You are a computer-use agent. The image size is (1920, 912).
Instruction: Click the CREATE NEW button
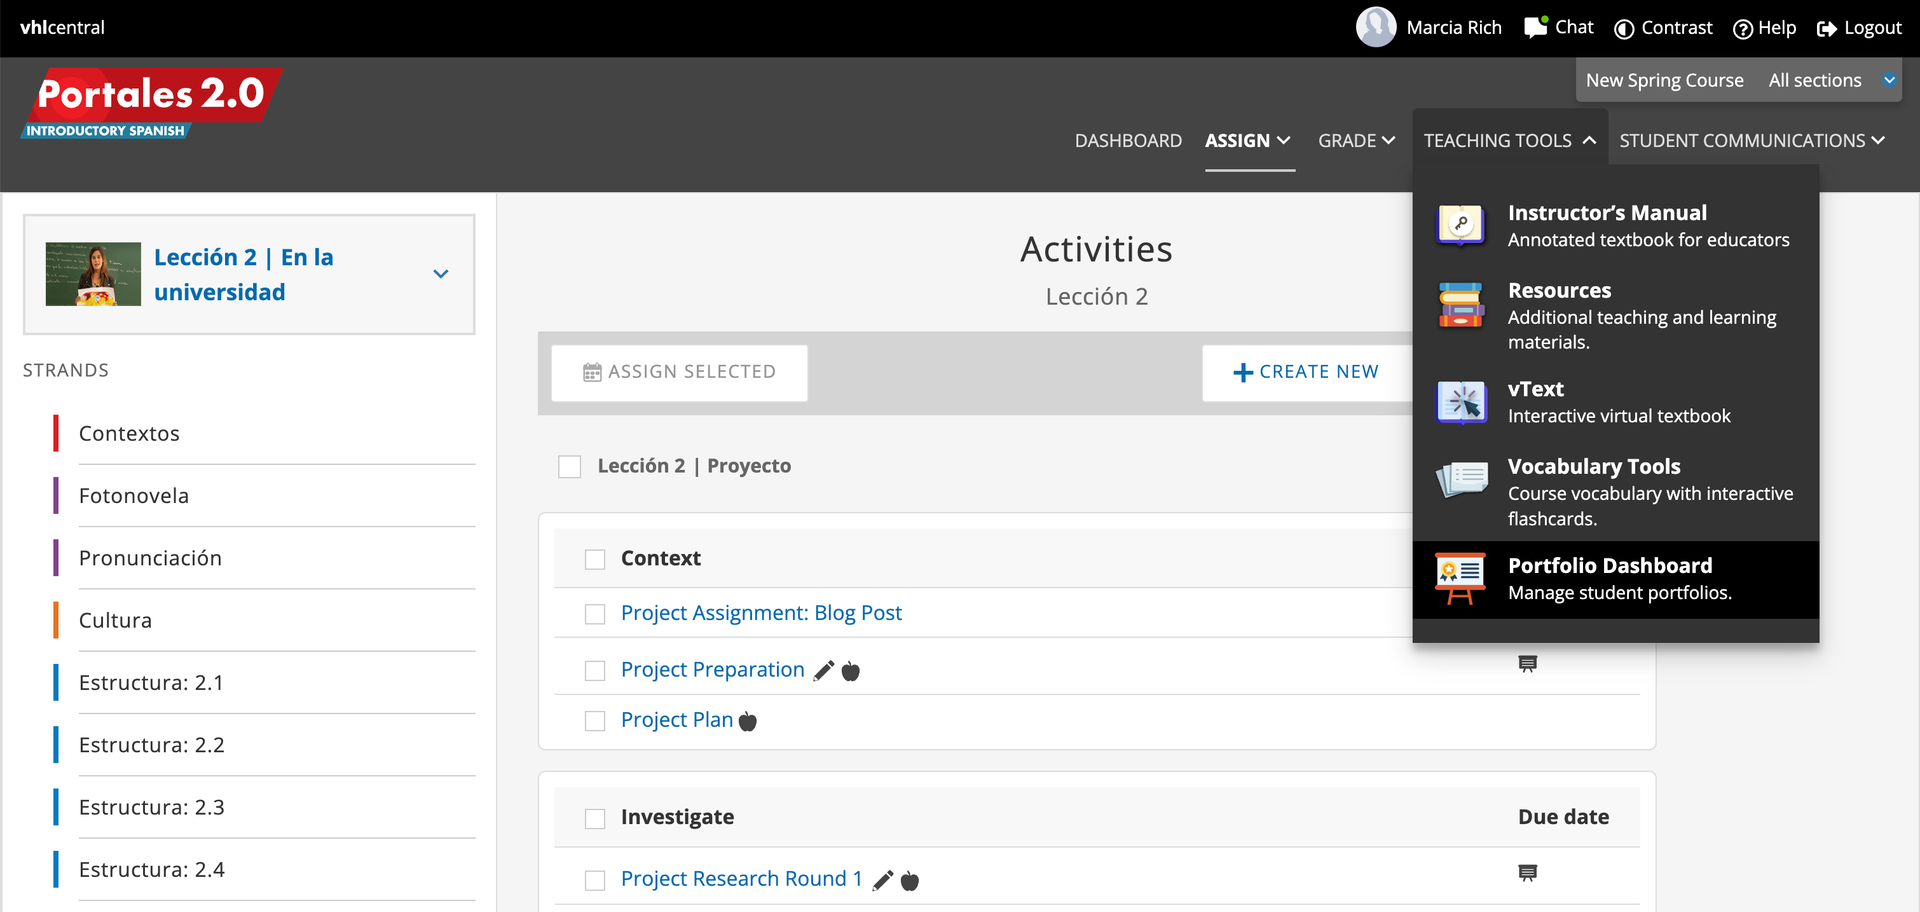[x=1306, y=372]
